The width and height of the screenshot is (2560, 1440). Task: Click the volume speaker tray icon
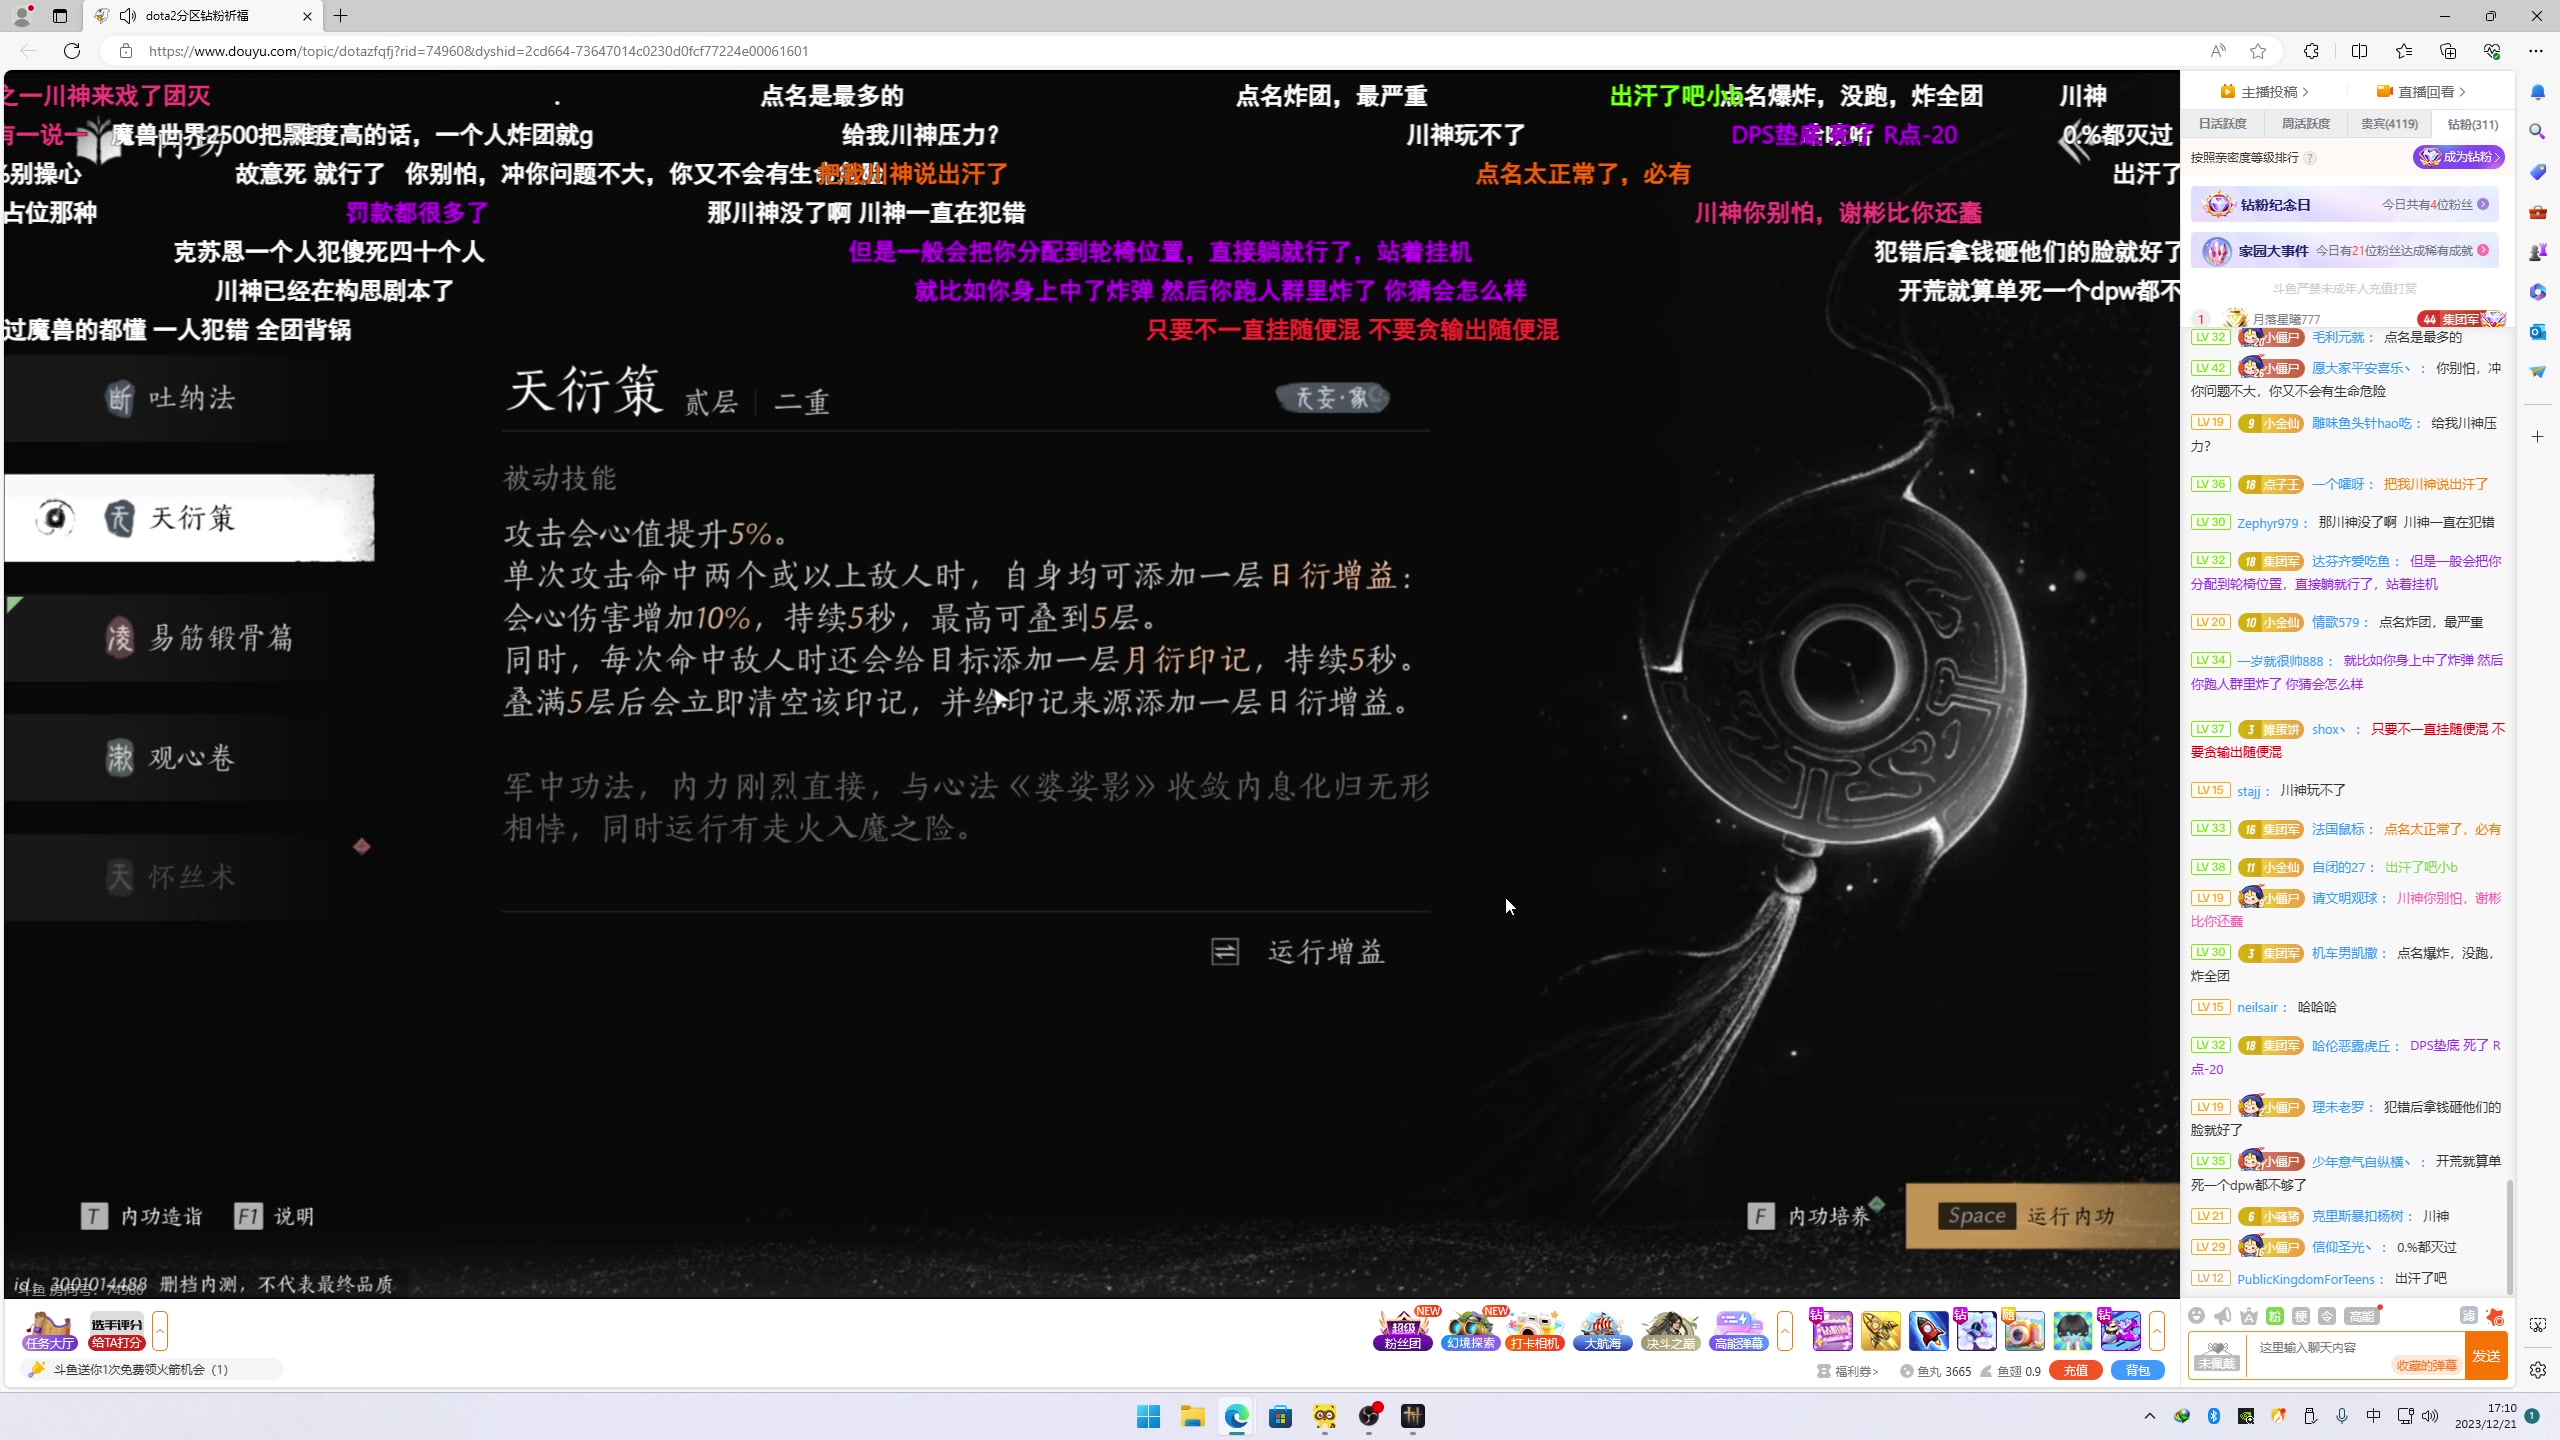2431,1416
